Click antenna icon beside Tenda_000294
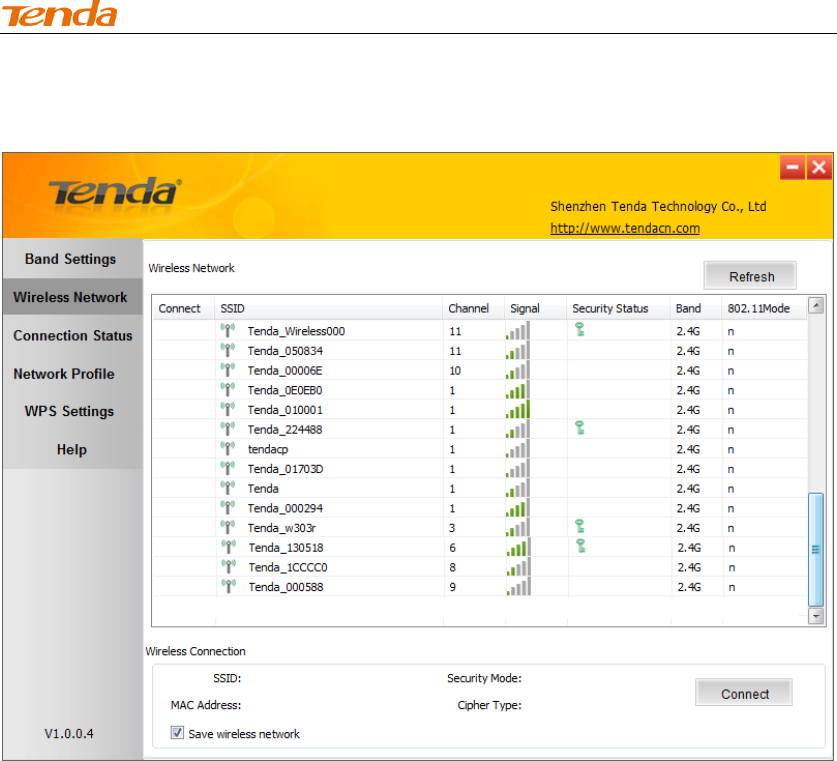 (x=227, y=508)
